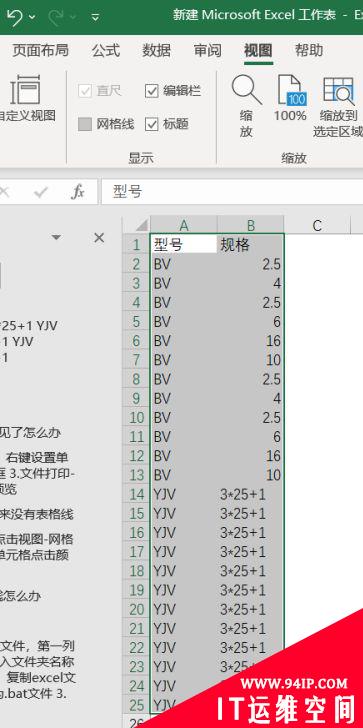The width and height of the screenshot is (363, 728).
Task: Open the 数据 ribbon tab
Action: (156, 50)
